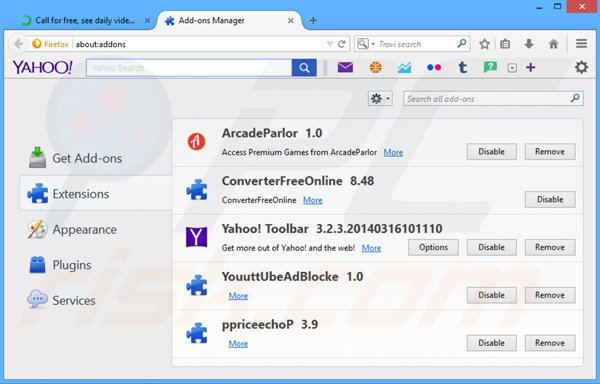Remove the ArcadeParlor extension
Screen dimensions: 600x384
click(x=550, y=152)
